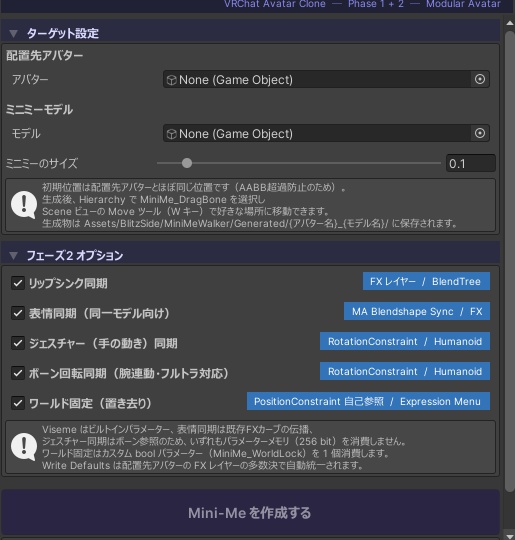Click the ミニミーのサイズ value field 0.1

point(471,163)
